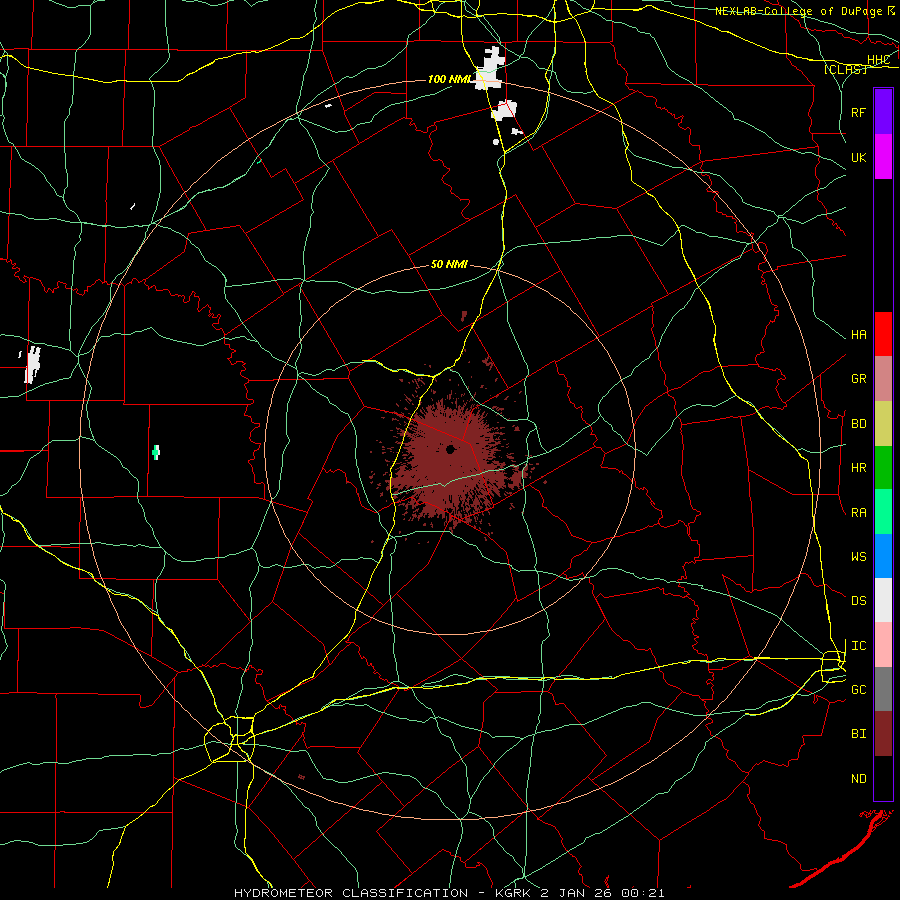Click the "BD" legend label
The image size is (900, 900).
[859, 424]
